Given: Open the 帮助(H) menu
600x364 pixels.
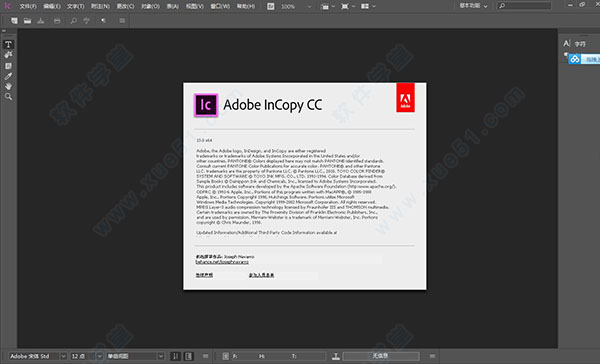Looking at the screenshot, I should (246, 7).
